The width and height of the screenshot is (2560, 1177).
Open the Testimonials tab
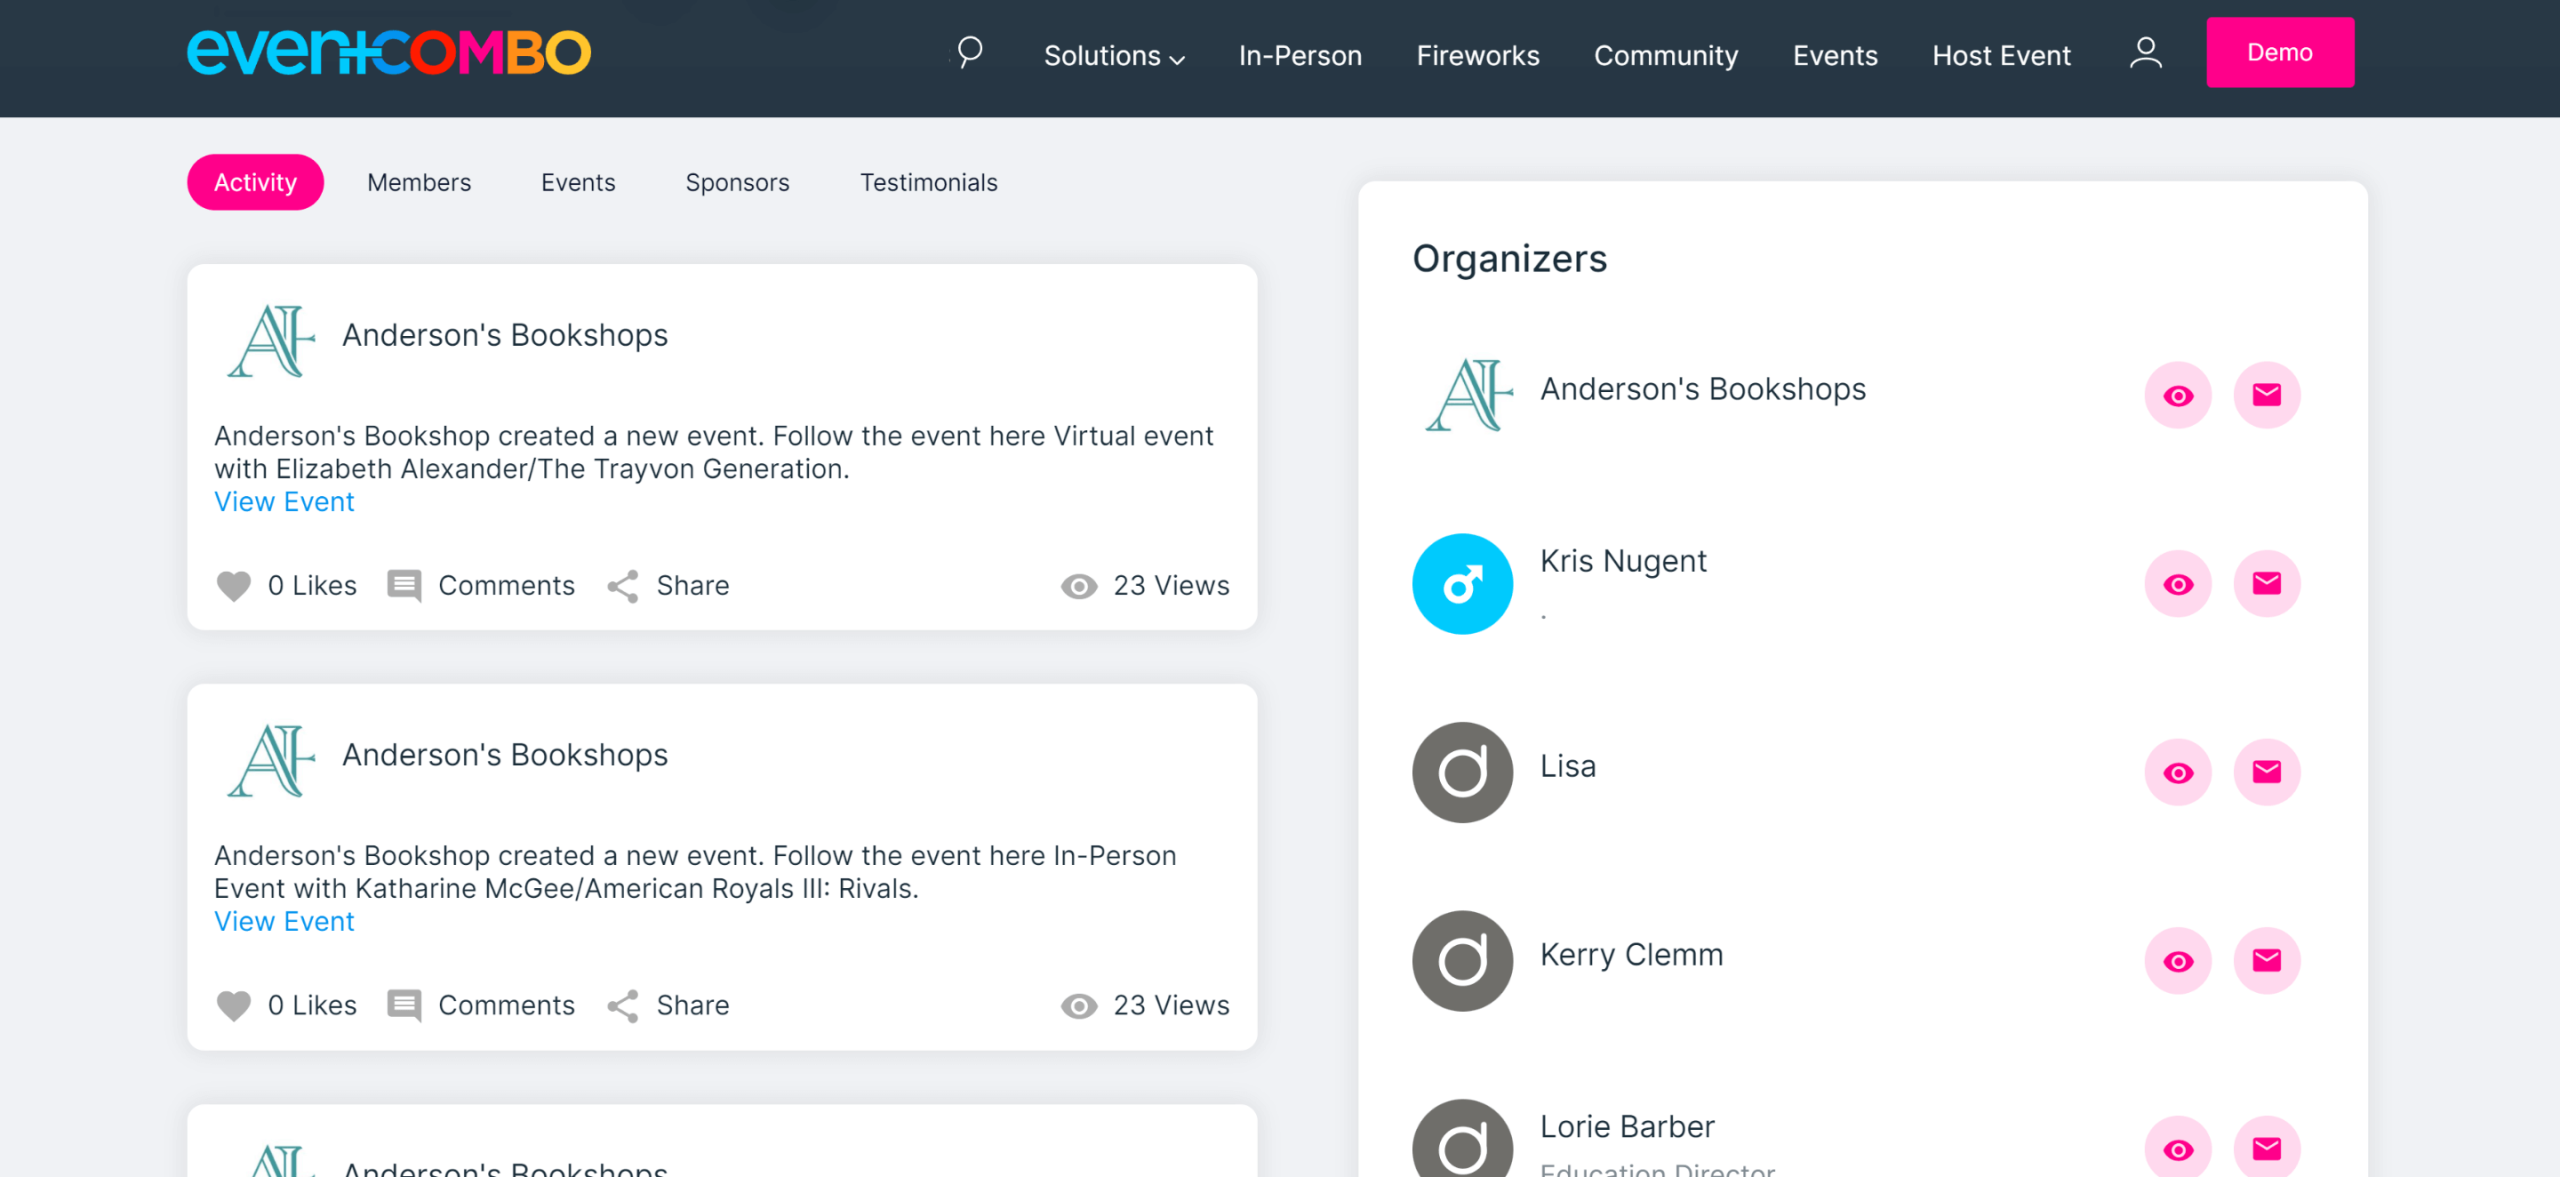[928, 182]
